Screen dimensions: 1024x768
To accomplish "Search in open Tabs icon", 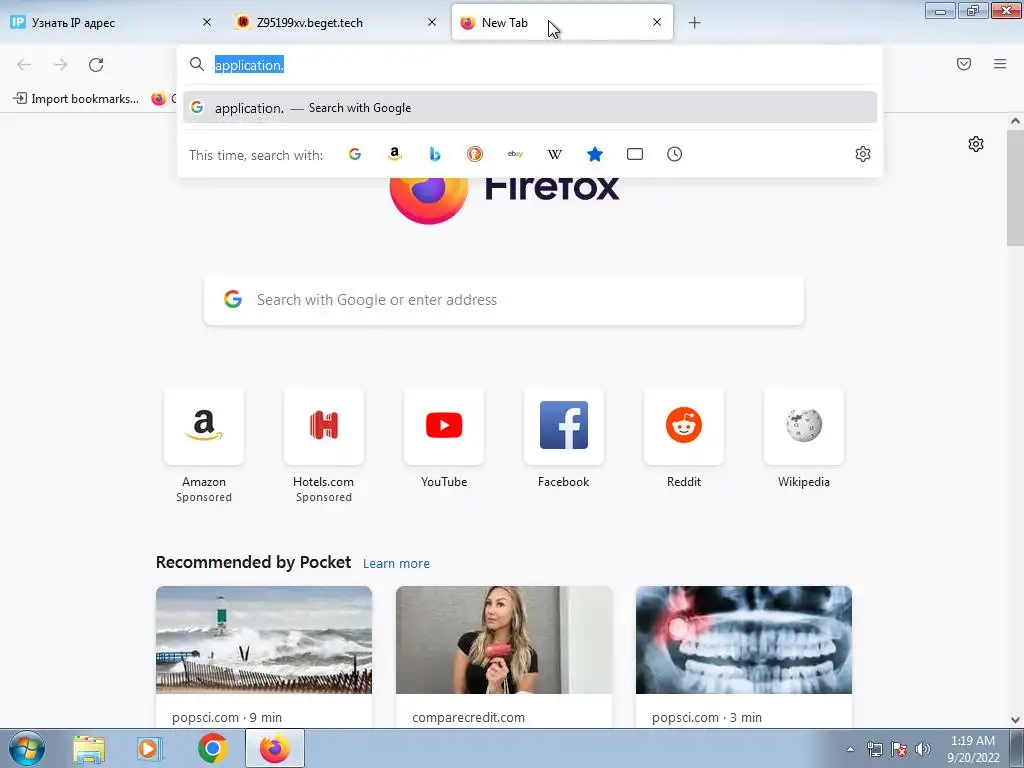I will pyautogui.click(x=635, y=154).
